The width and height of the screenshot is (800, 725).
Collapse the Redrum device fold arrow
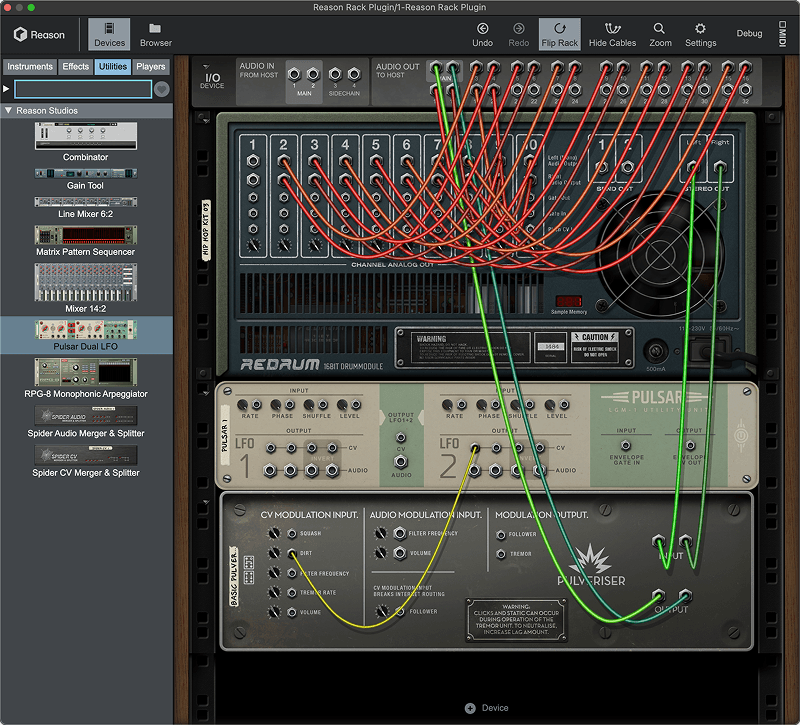tap(206, 121)
